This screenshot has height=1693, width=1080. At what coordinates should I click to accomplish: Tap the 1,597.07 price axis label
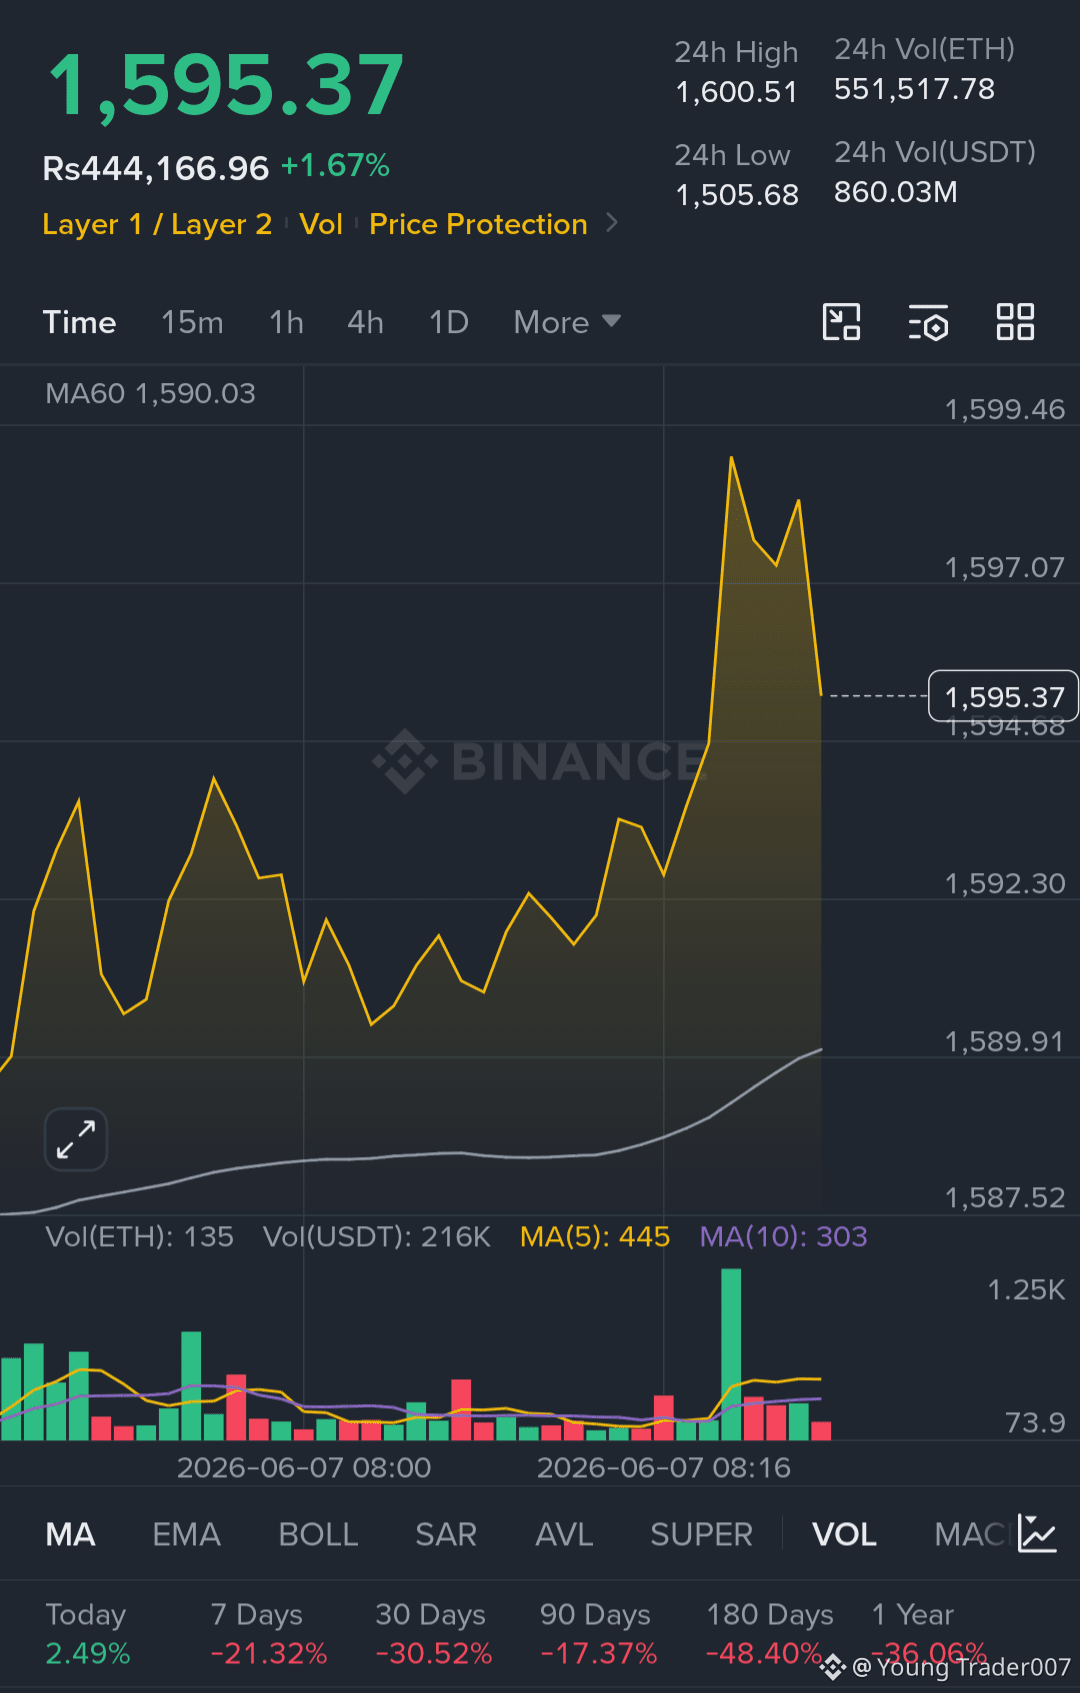1005,567
